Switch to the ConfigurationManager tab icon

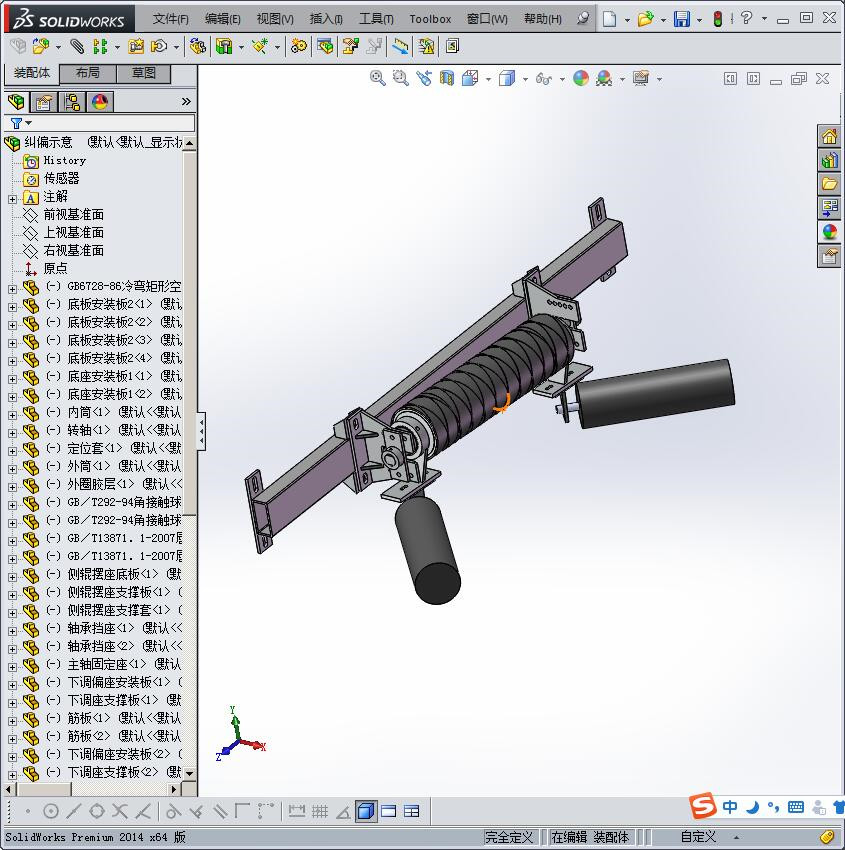(x=72, y=101)
